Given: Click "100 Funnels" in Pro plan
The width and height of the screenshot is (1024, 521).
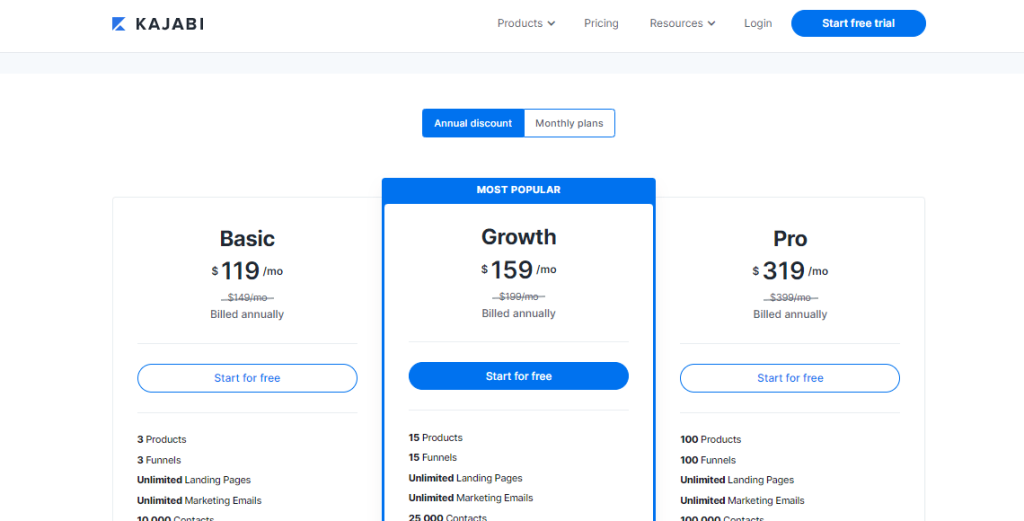Looking at the screenshot, I should tap(707, 460).
